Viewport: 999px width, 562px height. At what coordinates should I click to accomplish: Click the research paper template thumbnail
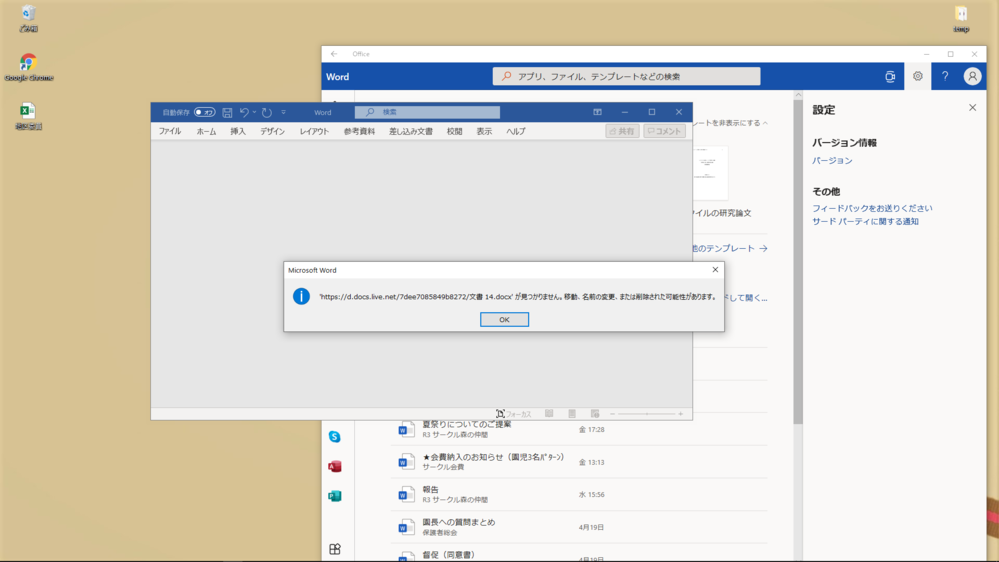point(710,173)
